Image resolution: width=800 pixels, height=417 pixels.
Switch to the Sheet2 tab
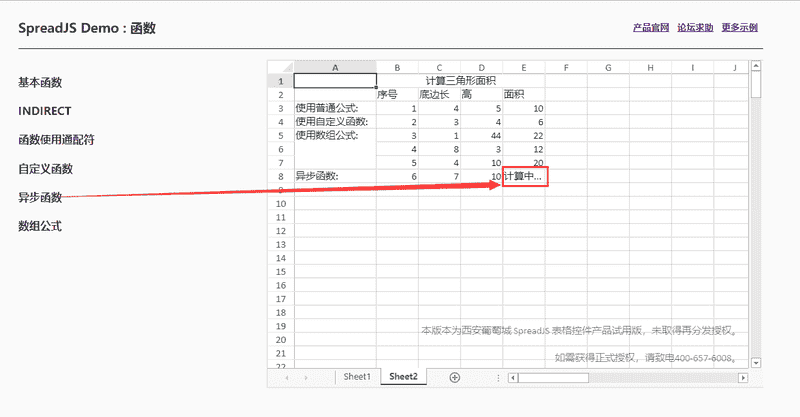coord(404,377)
